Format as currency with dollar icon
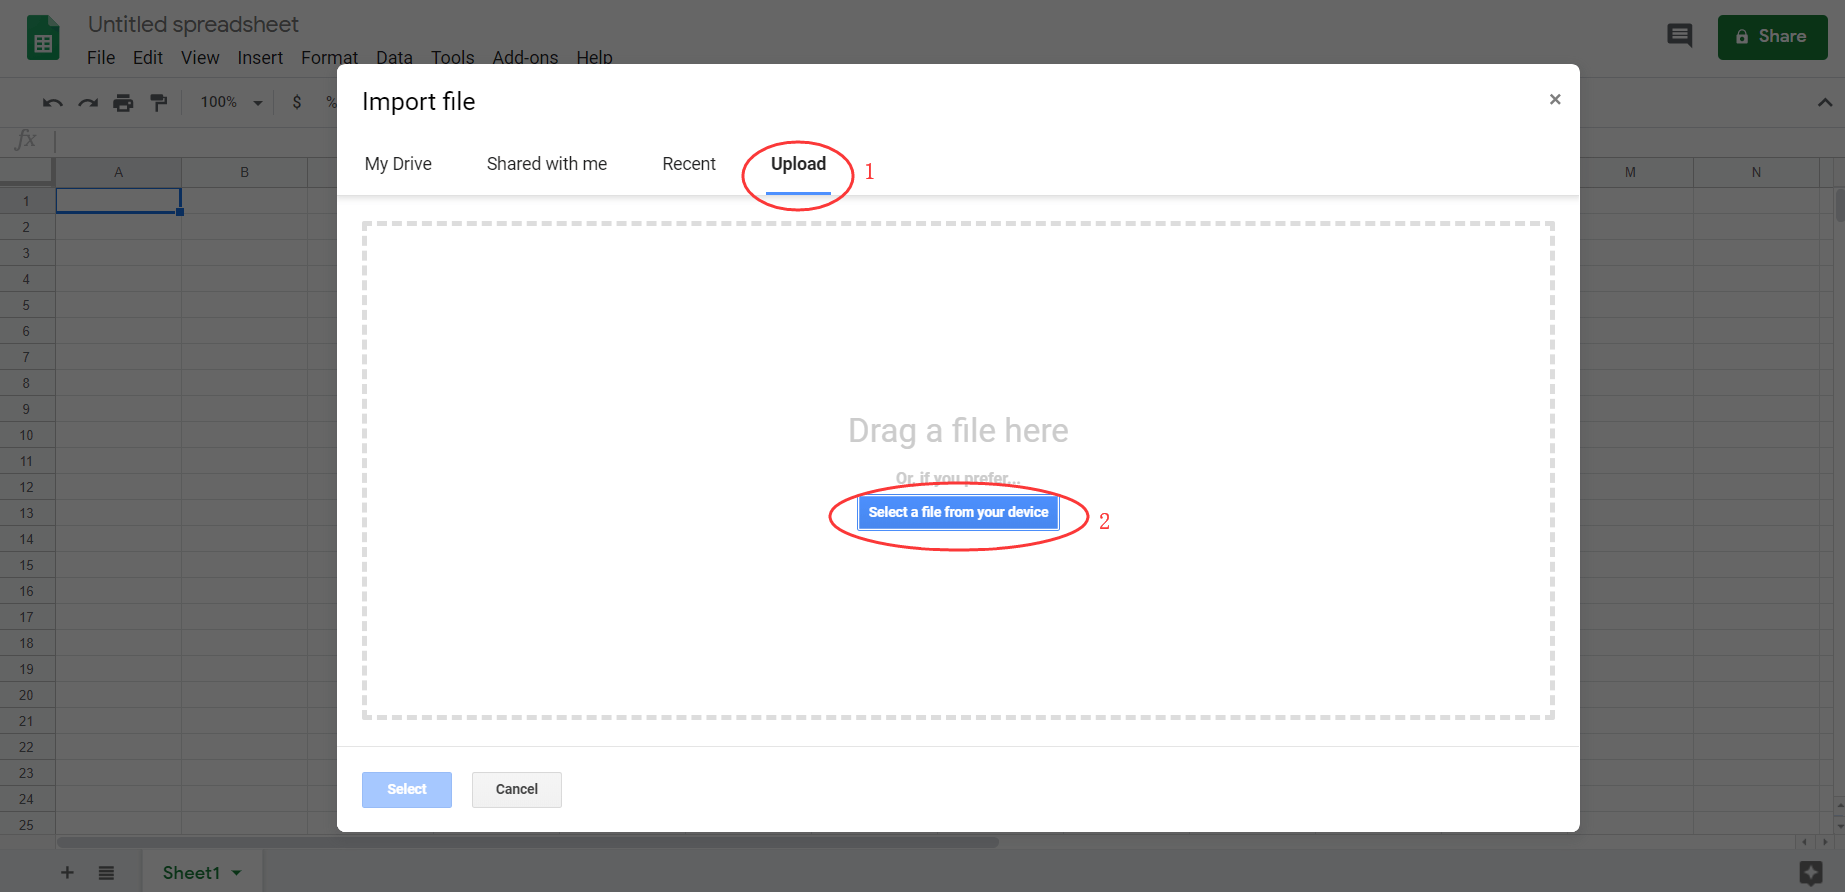 [x=297, y=103]
